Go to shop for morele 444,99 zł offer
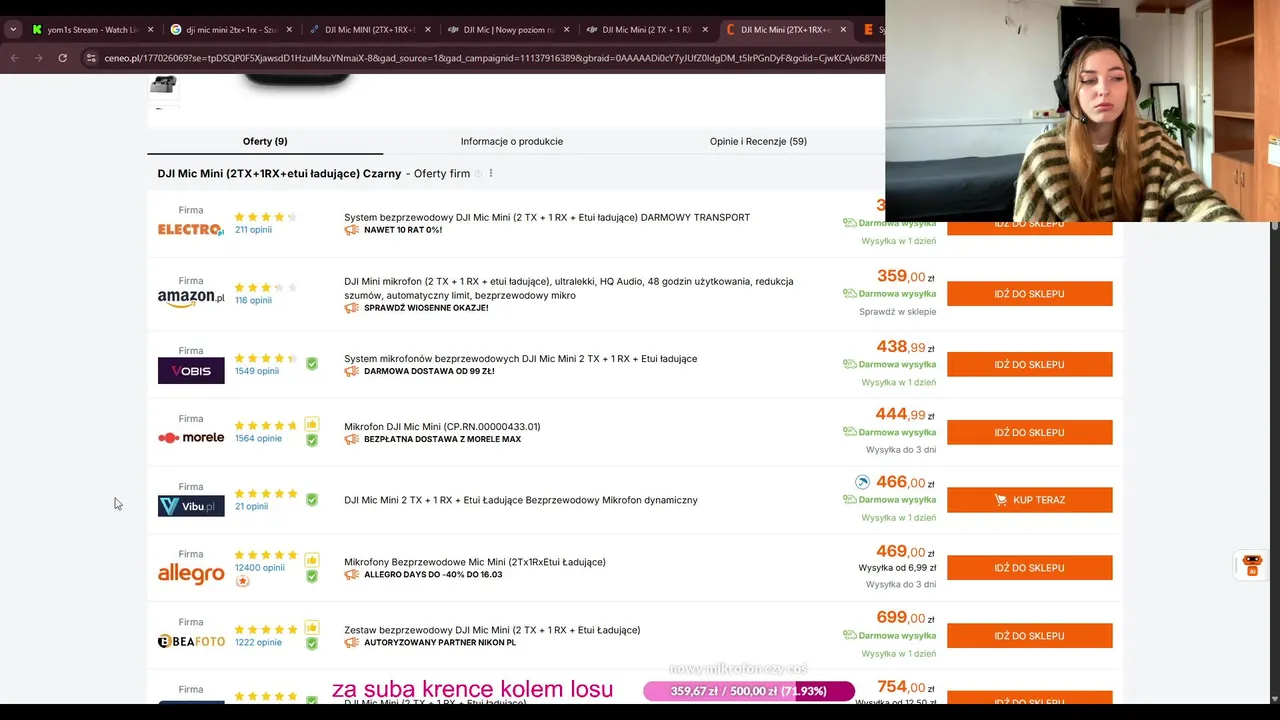Viewport: 1280px width, 720px height. [x=1029, y=432]
